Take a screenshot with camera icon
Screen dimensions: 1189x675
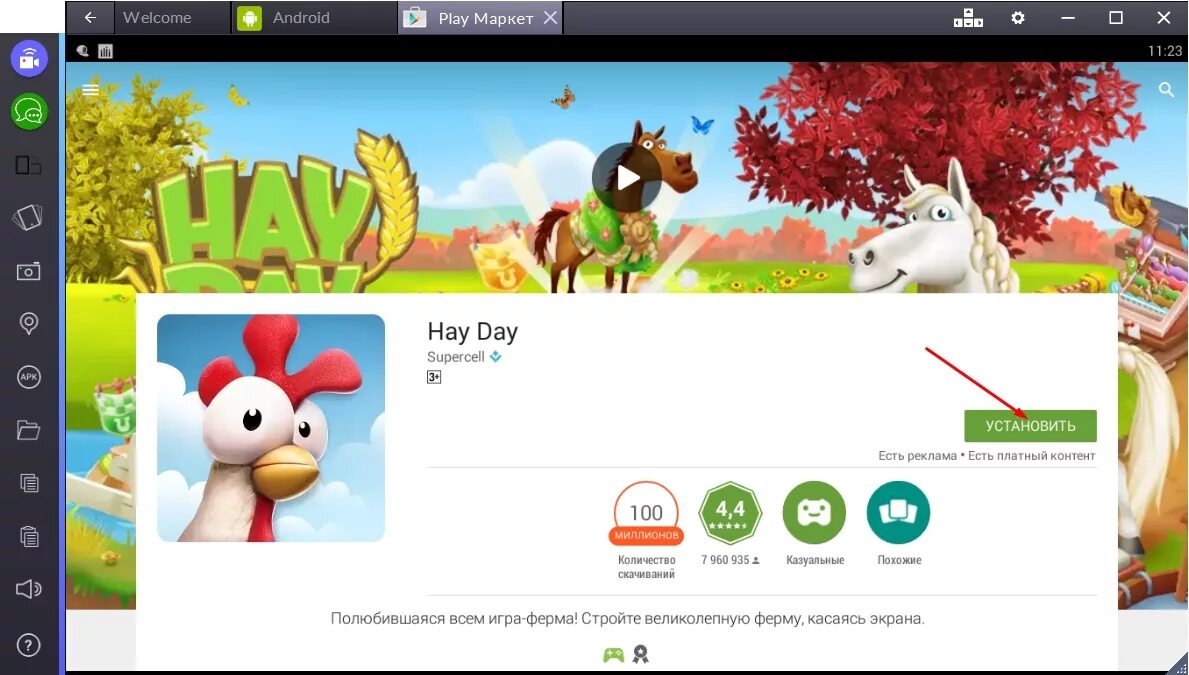(29, 271)
